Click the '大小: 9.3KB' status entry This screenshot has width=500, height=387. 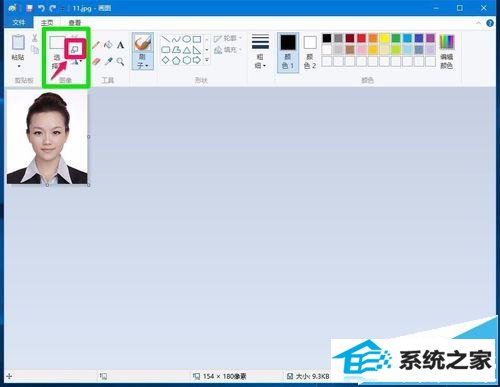coord(312,376)
